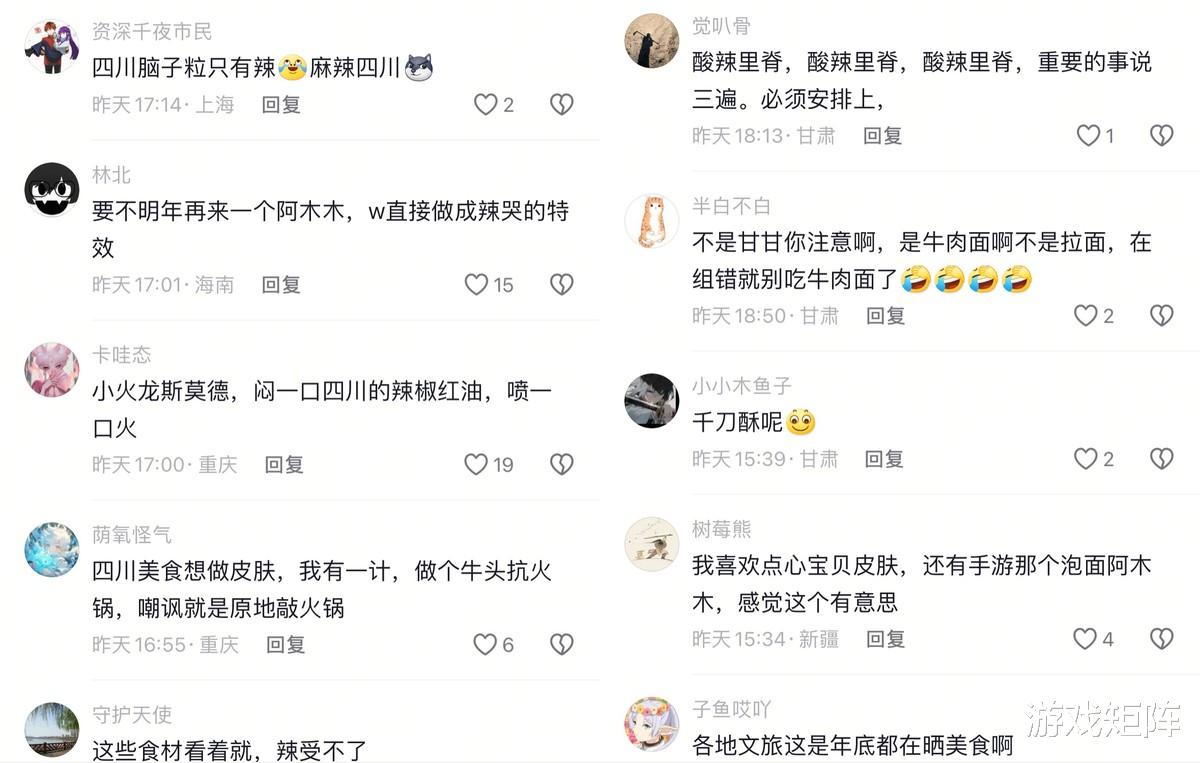Like 树莓熊's comment with 4 likes
The image size is (1200, 763).
pyautogui.click(x=1085, y=638)
